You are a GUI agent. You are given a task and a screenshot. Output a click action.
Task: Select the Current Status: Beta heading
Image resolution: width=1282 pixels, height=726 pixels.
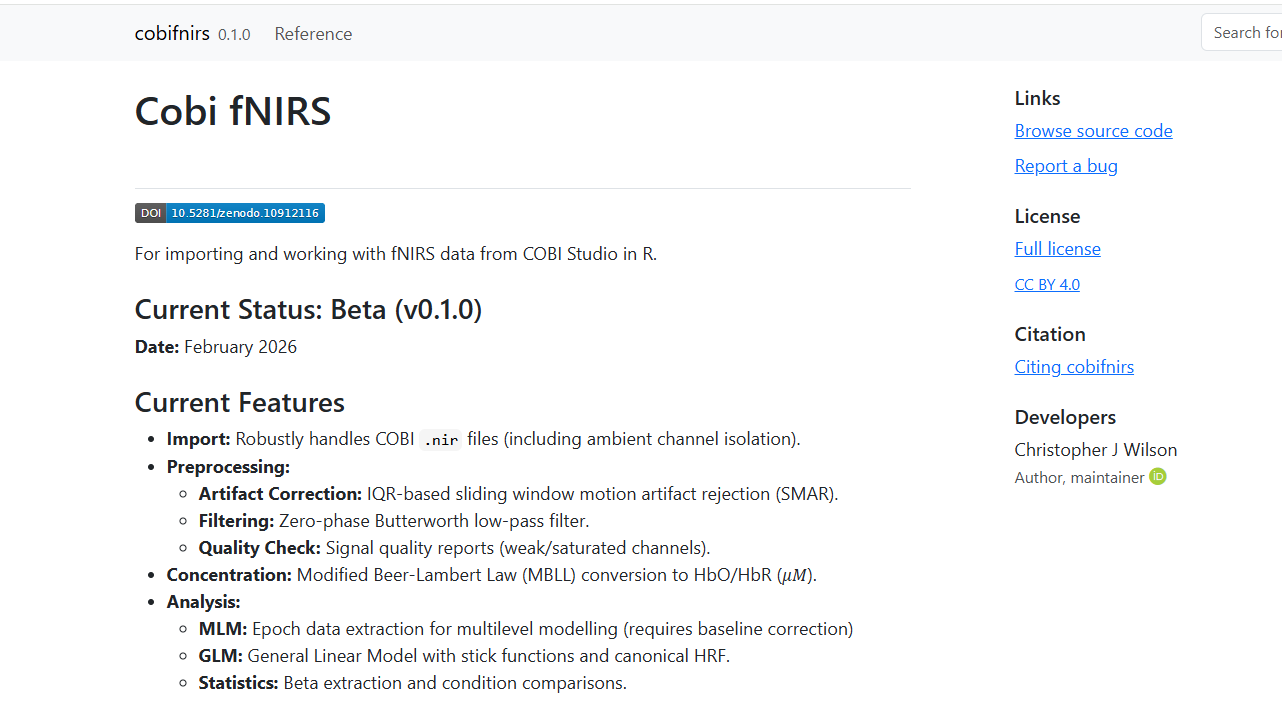pyautogui.click(x=308, y=310)
